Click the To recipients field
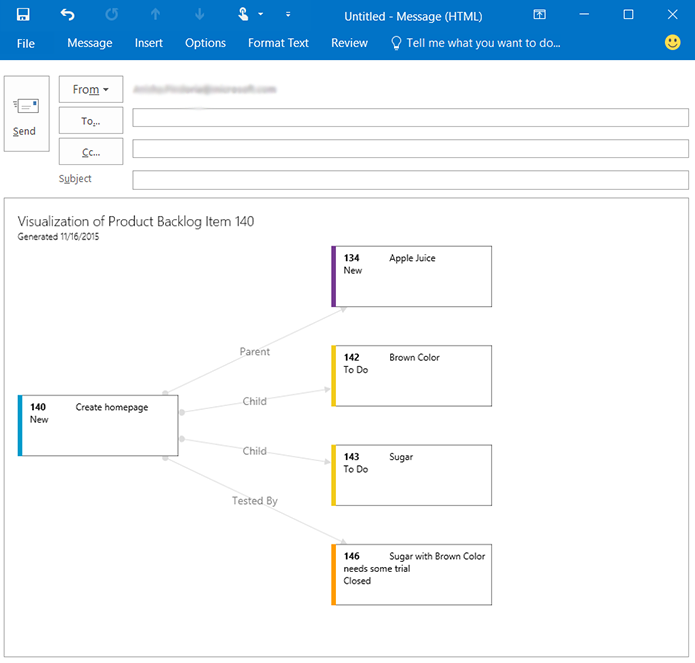The image size is (695, 663). pos(410,118)
